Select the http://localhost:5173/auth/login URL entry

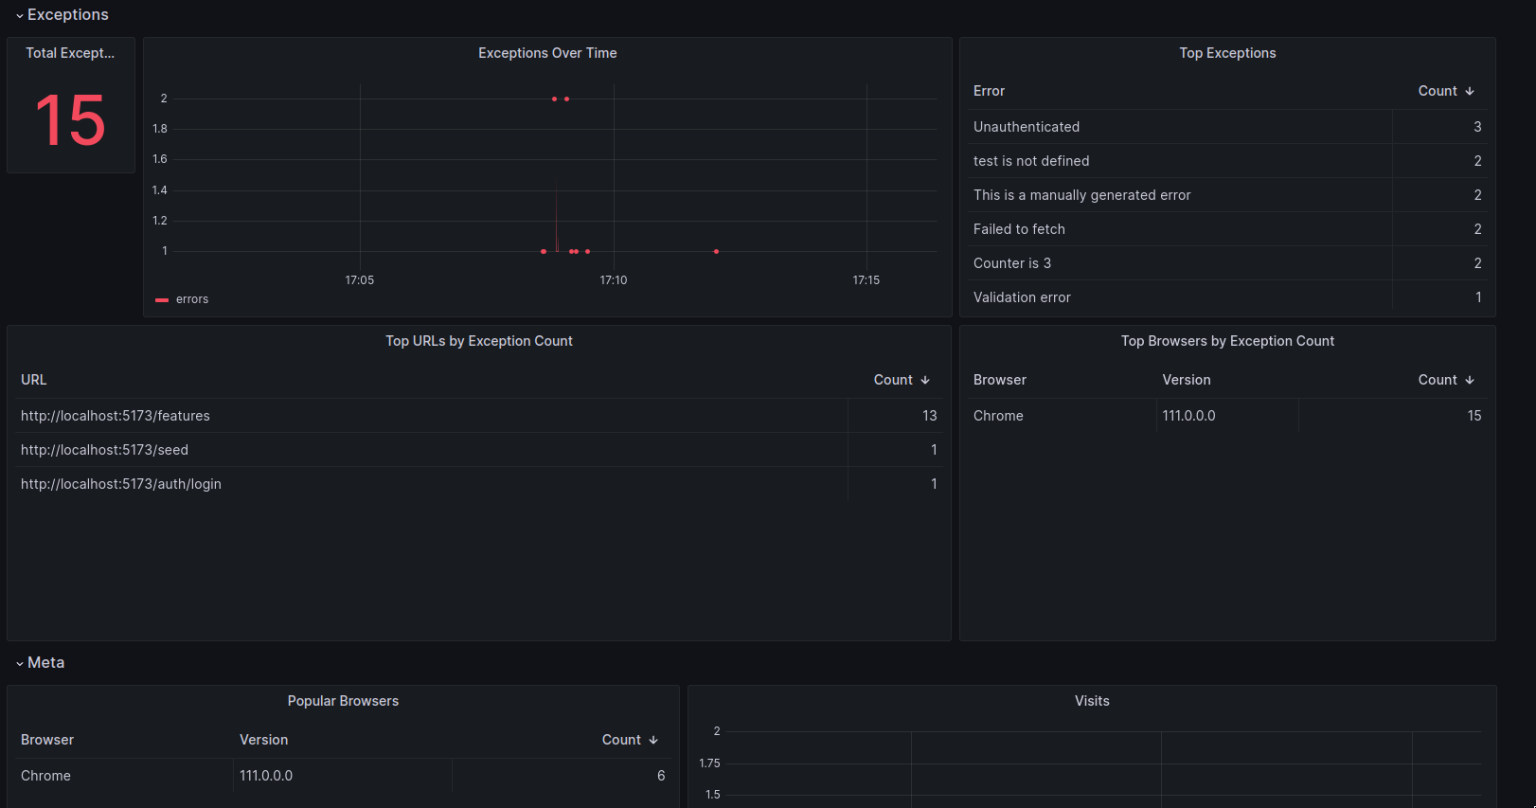pos(120,483)
